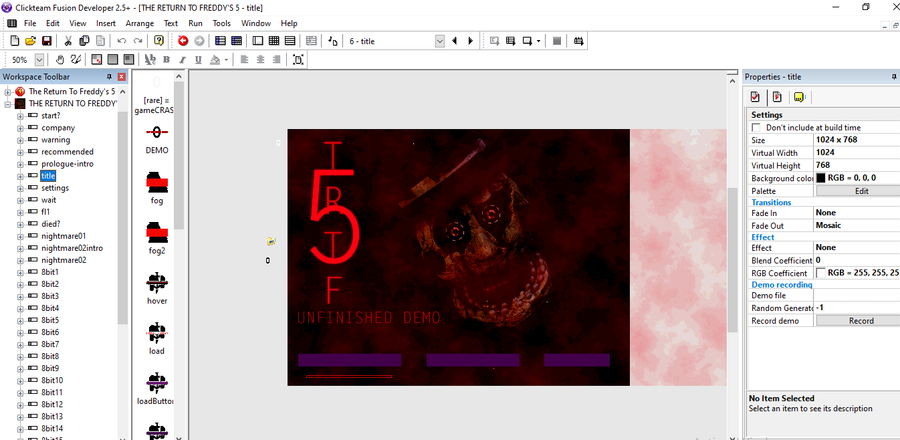This screenshot has height=440, width=900.
Task: Open the Runtime options properties tab
Action: click(x=777, y=97)
